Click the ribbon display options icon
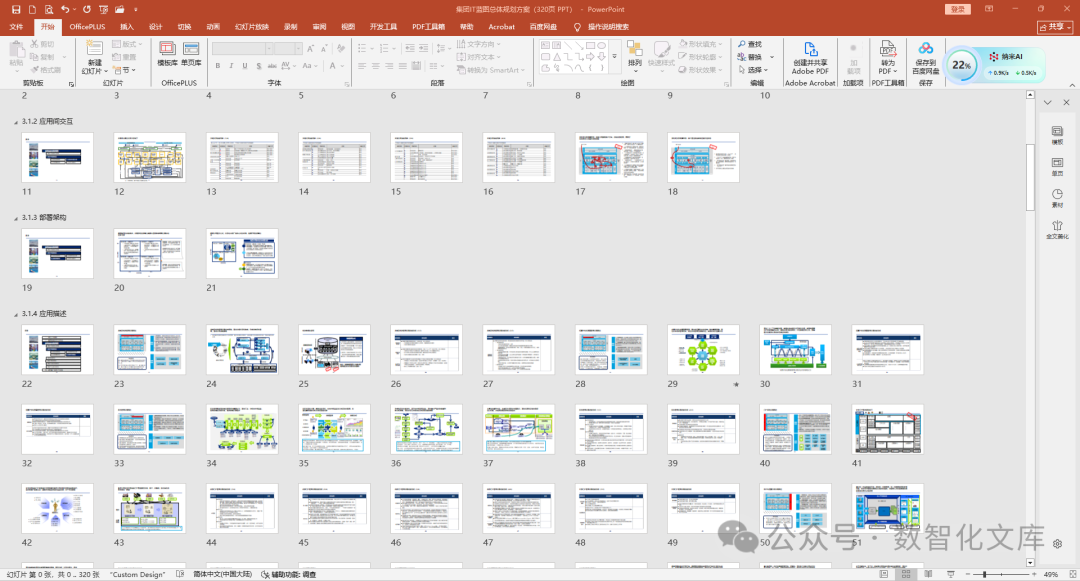1080x581 pixels. click(989, 9)
